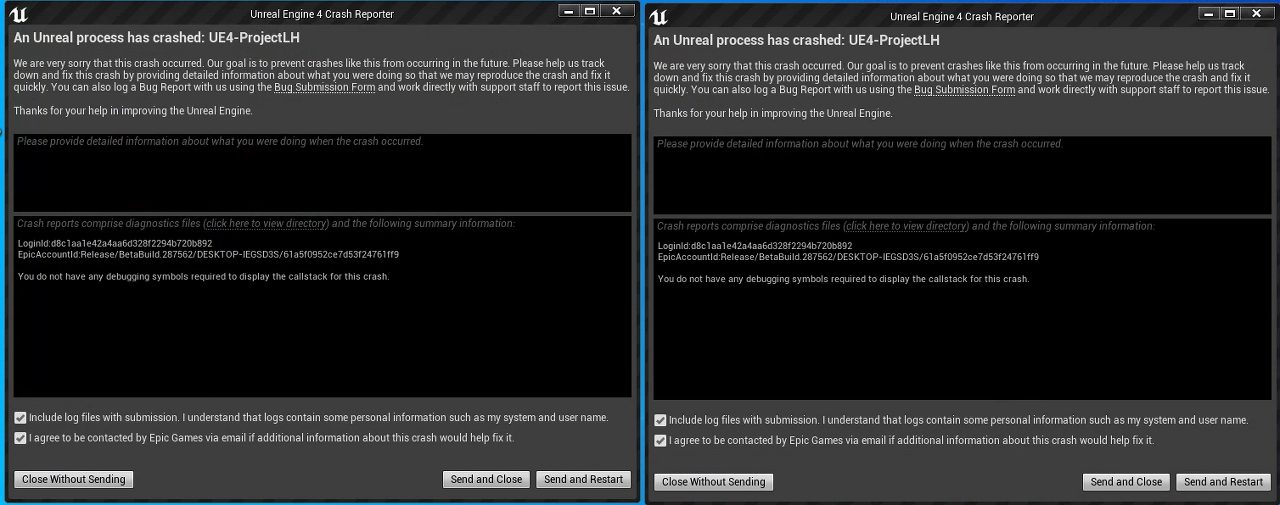Toggle agree to be contacted in left window
The height and width of the screenshot is (505, 1280).
(20, 438)
